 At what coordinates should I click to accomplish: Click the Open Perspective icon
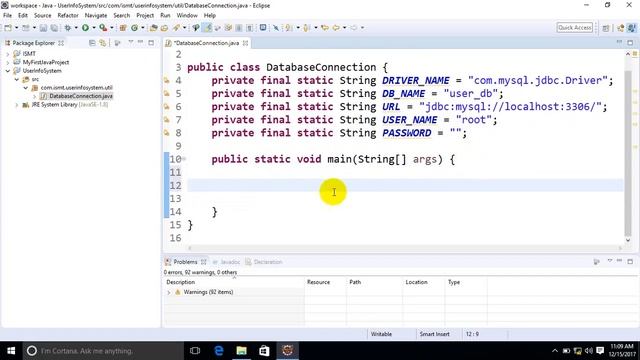point(606,28)
